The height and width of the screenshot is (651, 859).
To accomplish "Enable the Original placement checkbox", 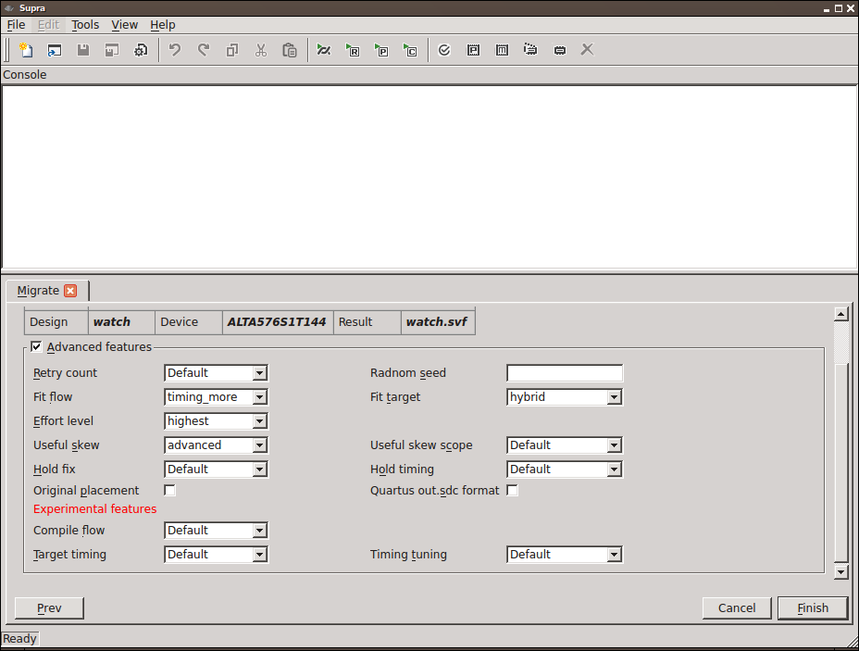I will 170,490.
